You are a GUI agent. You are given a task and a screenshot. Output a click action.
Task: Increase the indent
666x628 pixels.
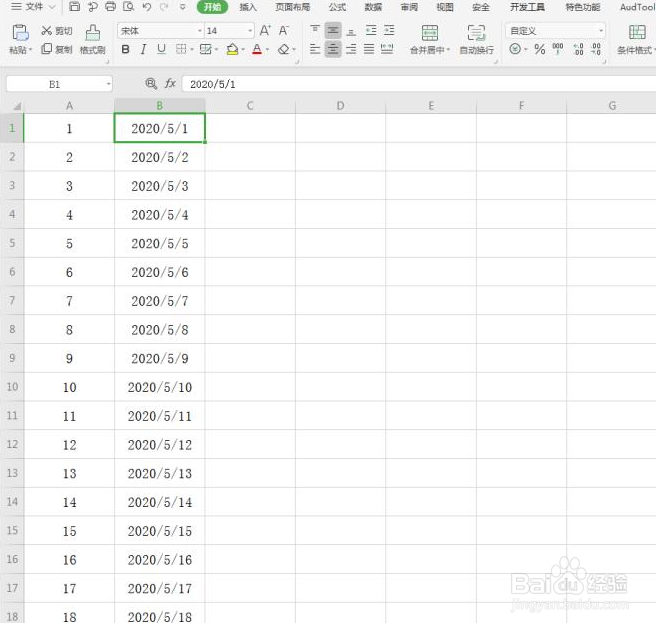tap(389, 30)
